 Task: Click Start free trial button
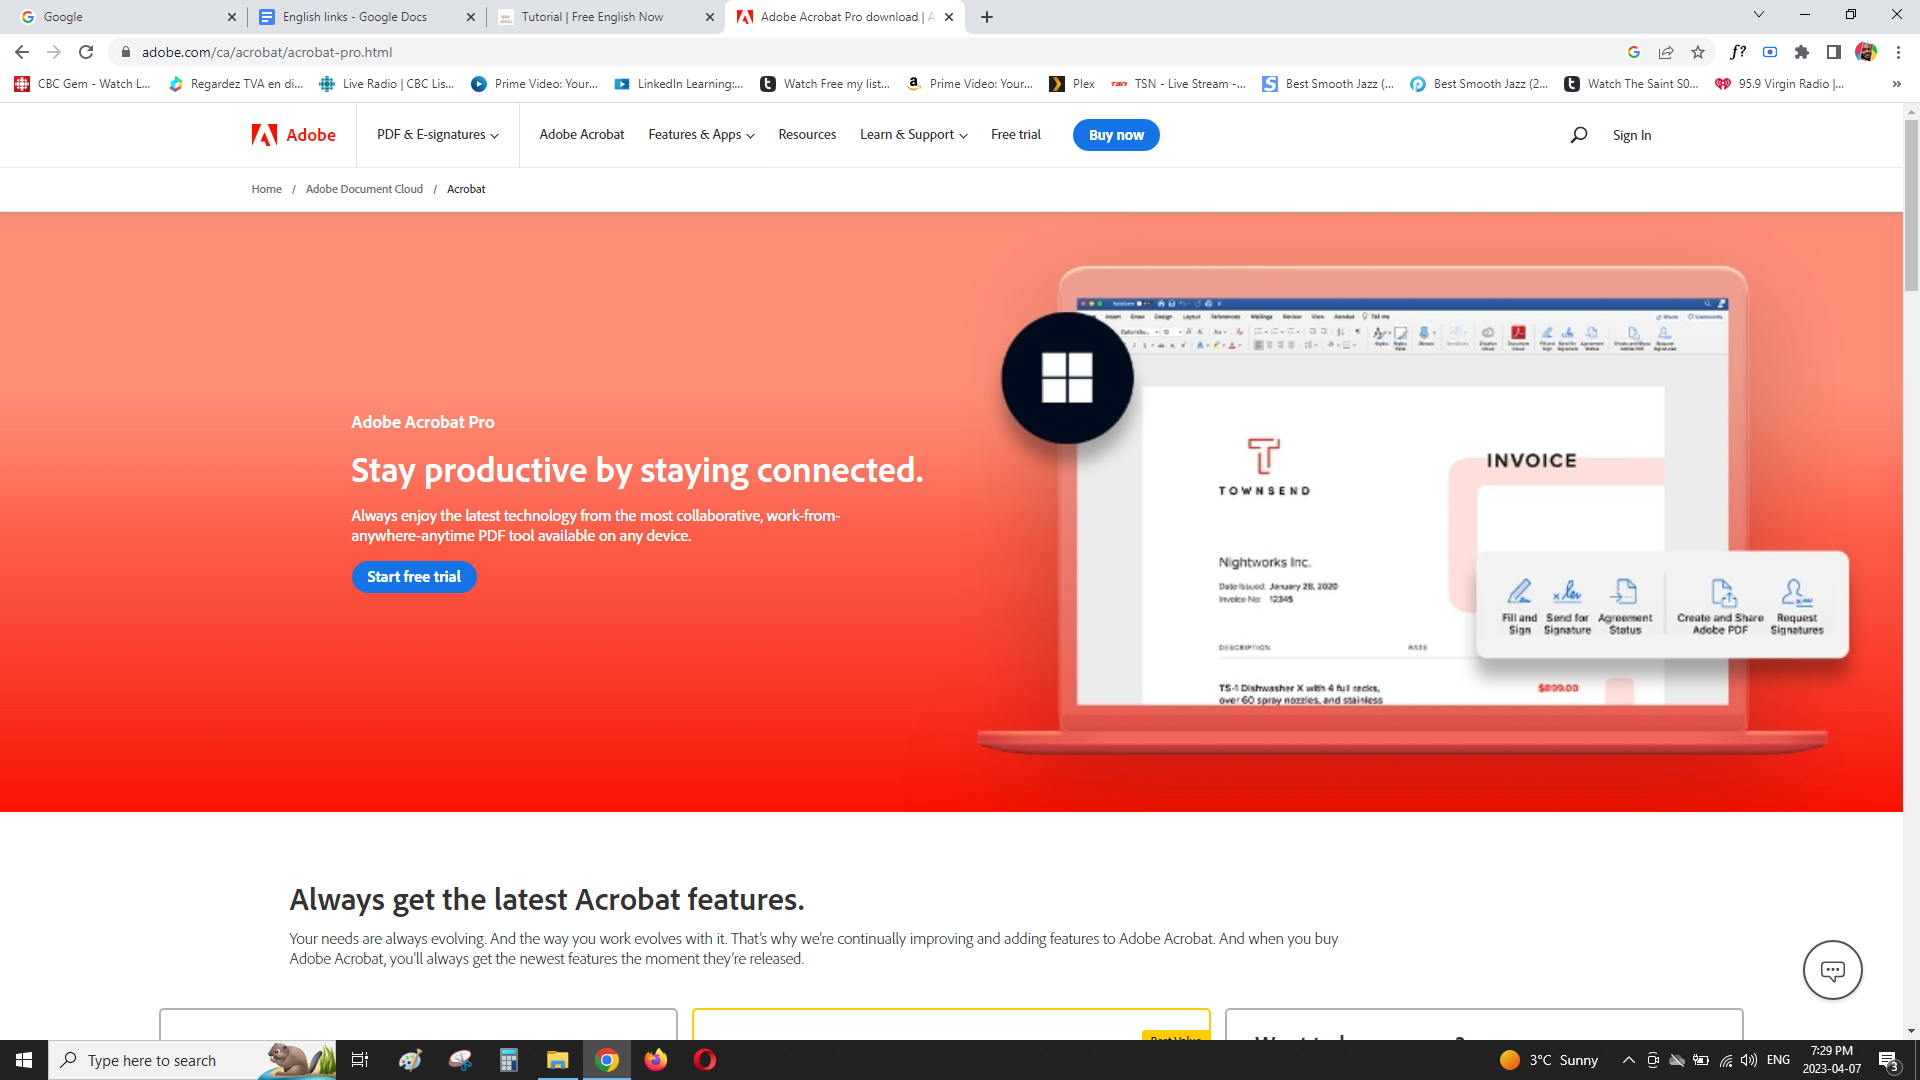point(414,577)
